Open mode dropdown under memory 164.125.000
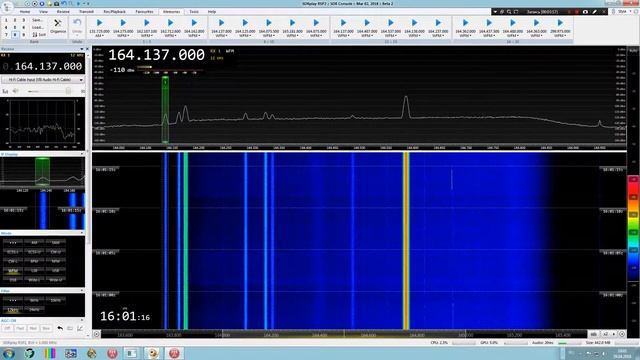Viewport: 640px width, 360px height. click(x=245, y=36)
